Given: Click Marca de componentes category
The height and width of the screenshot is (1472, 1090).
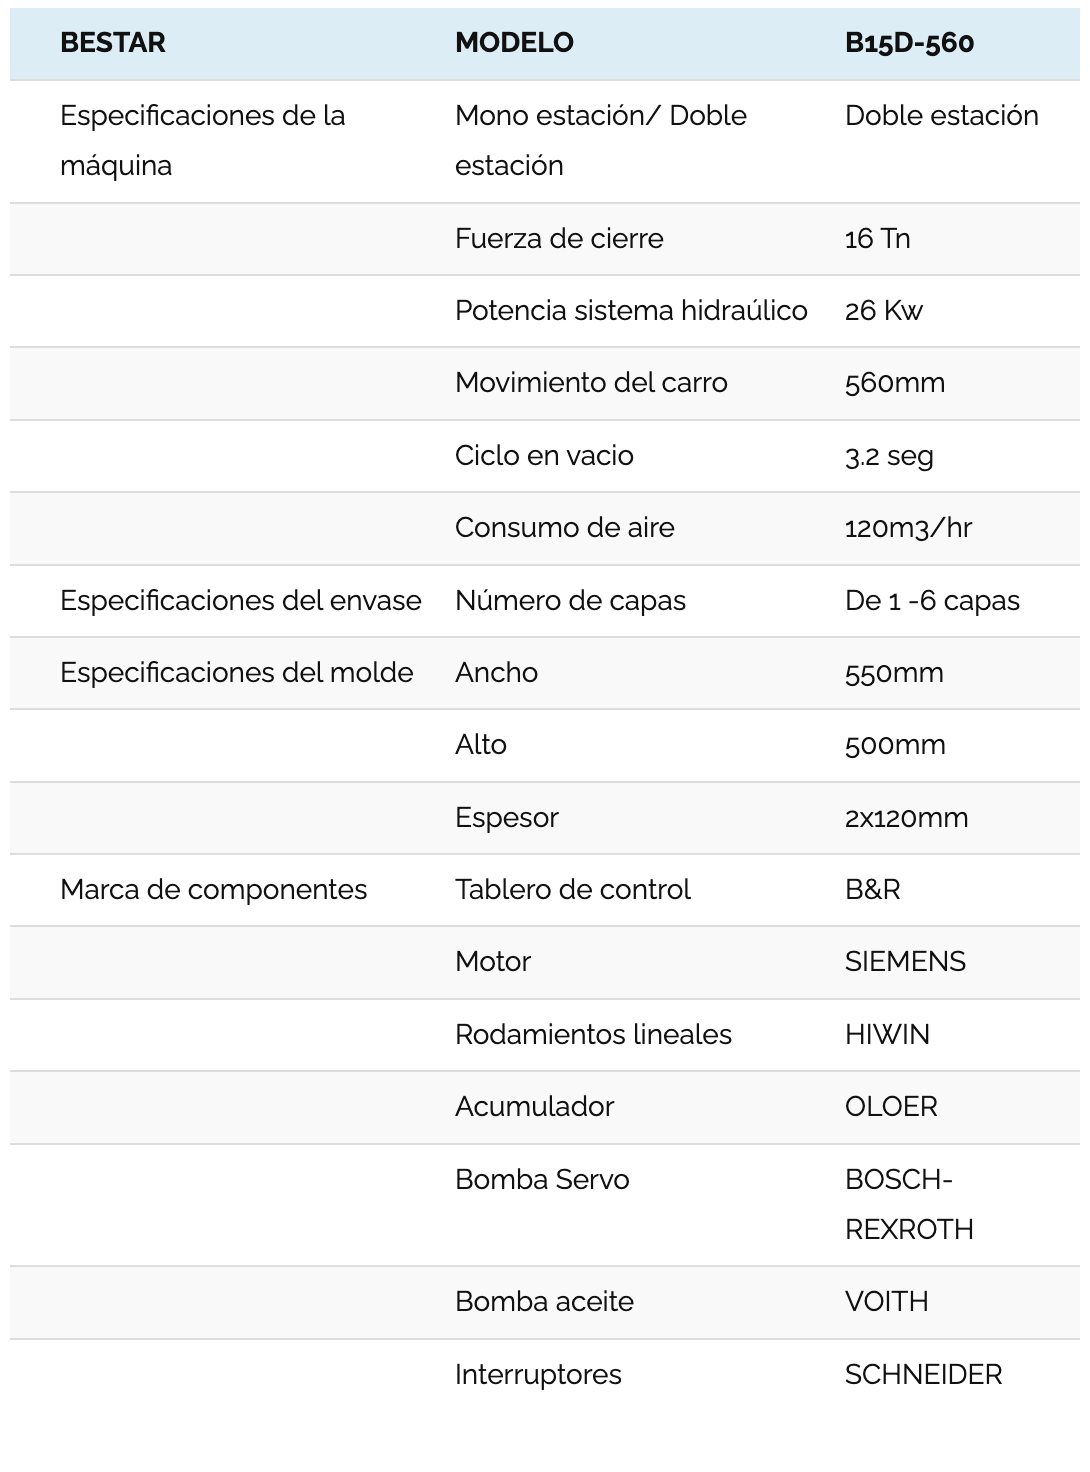Looking at the screenshot, I should pos(213,890).
